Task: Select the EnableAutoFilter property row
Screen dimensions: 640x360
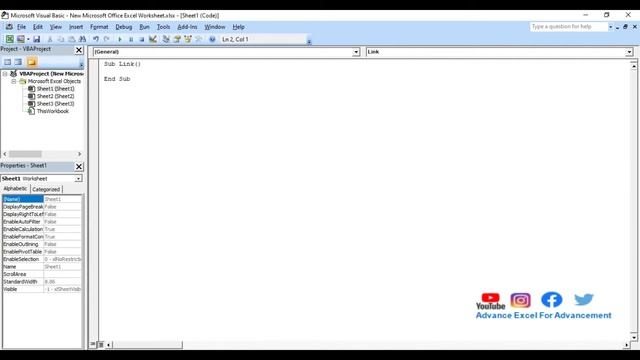Action: point(42,222)
